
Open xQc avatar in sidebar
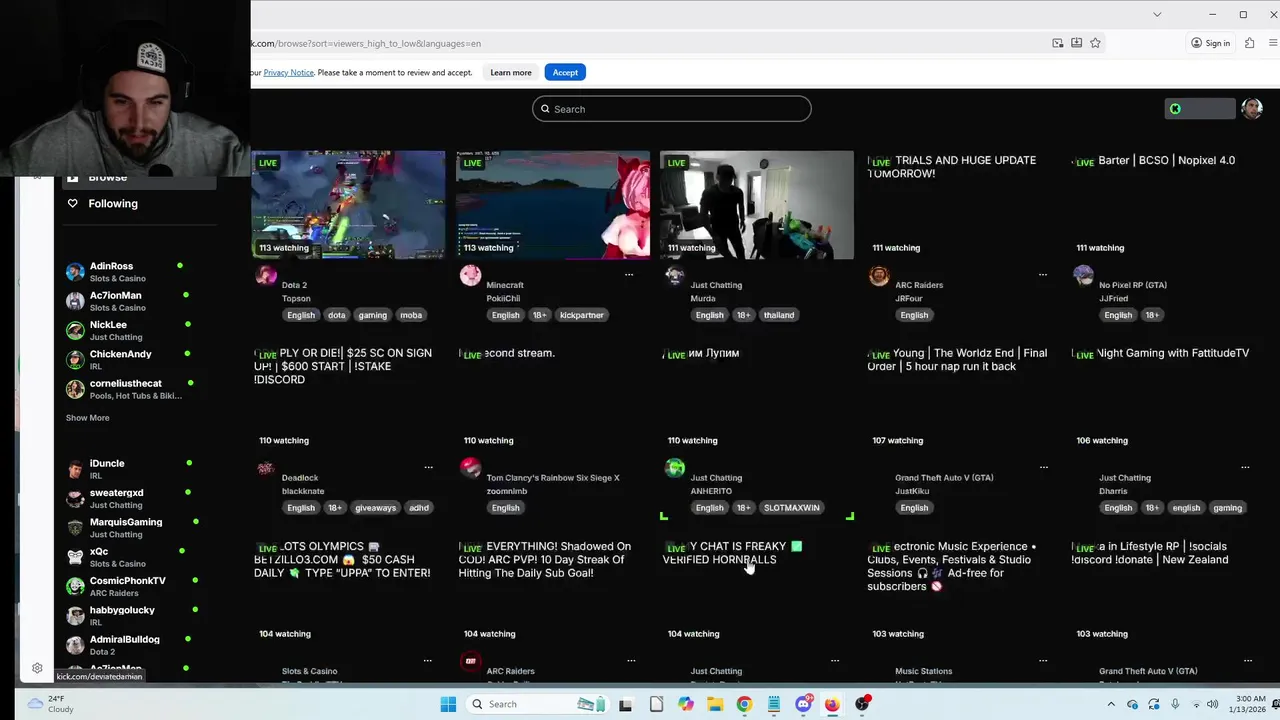pos(75,557)
